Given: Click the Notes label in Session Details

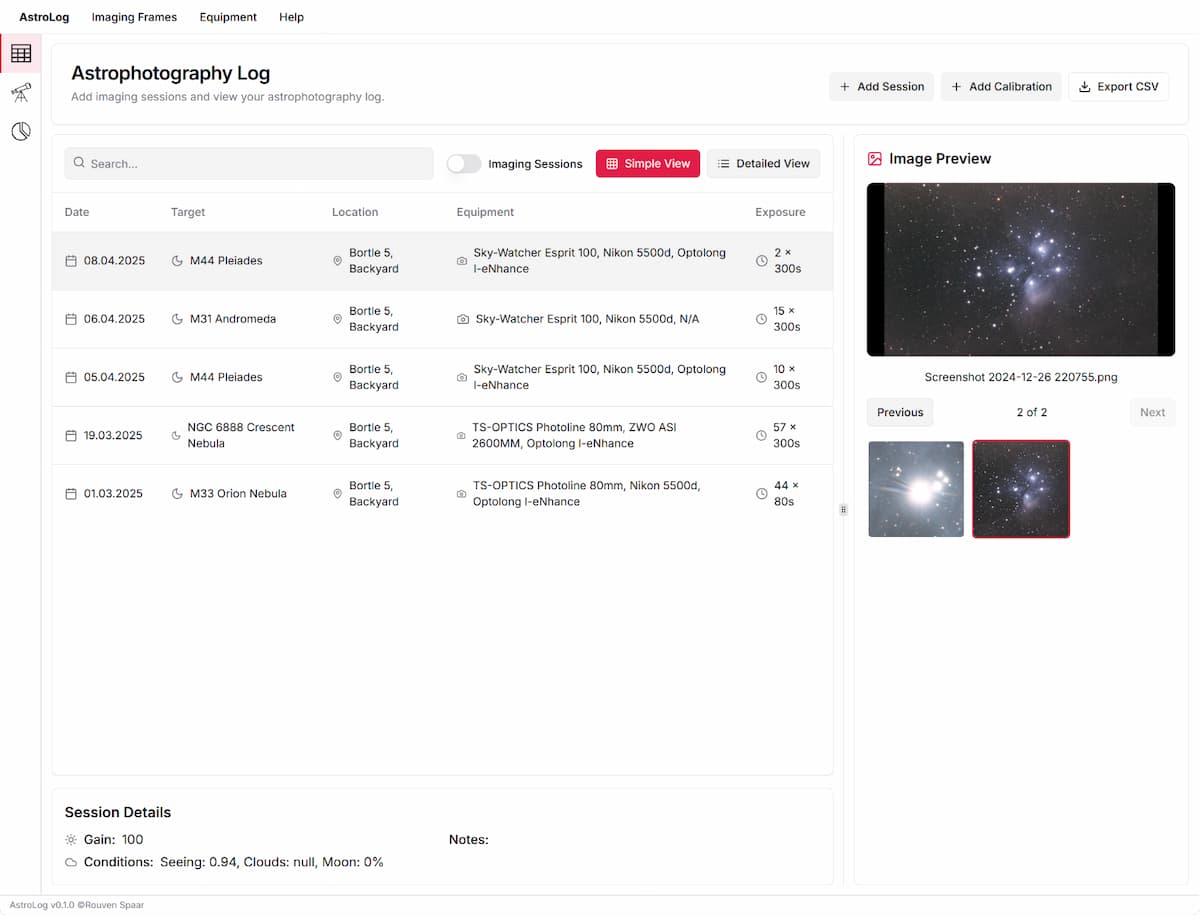Looking at the screenshot, I should coord(469,840).
